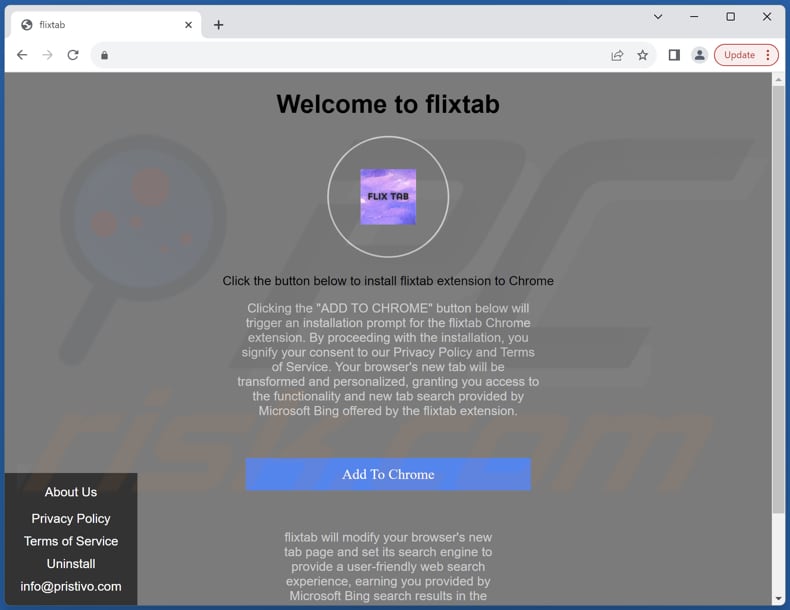Click the 'Welcome to flixtab' heading
The width and height of the screenshot is (790, 610).
pyautogui.click(x=388, y=104)
